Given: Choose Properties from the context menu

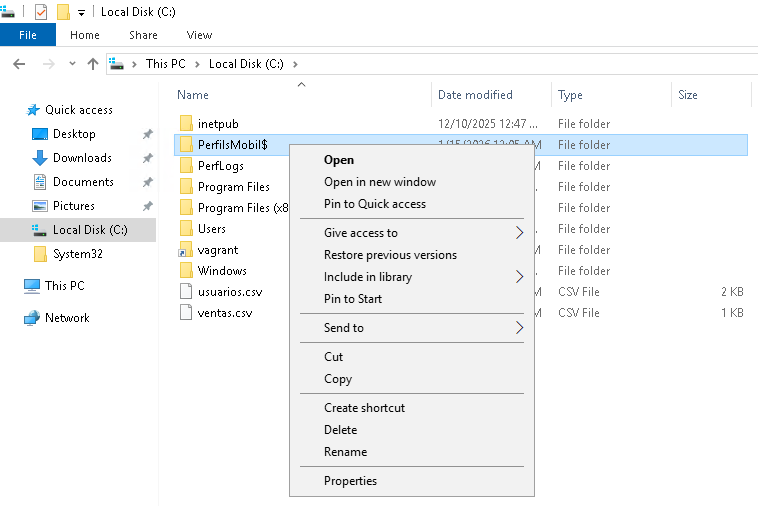Looking at the screenshot, I should pos(350,481).
